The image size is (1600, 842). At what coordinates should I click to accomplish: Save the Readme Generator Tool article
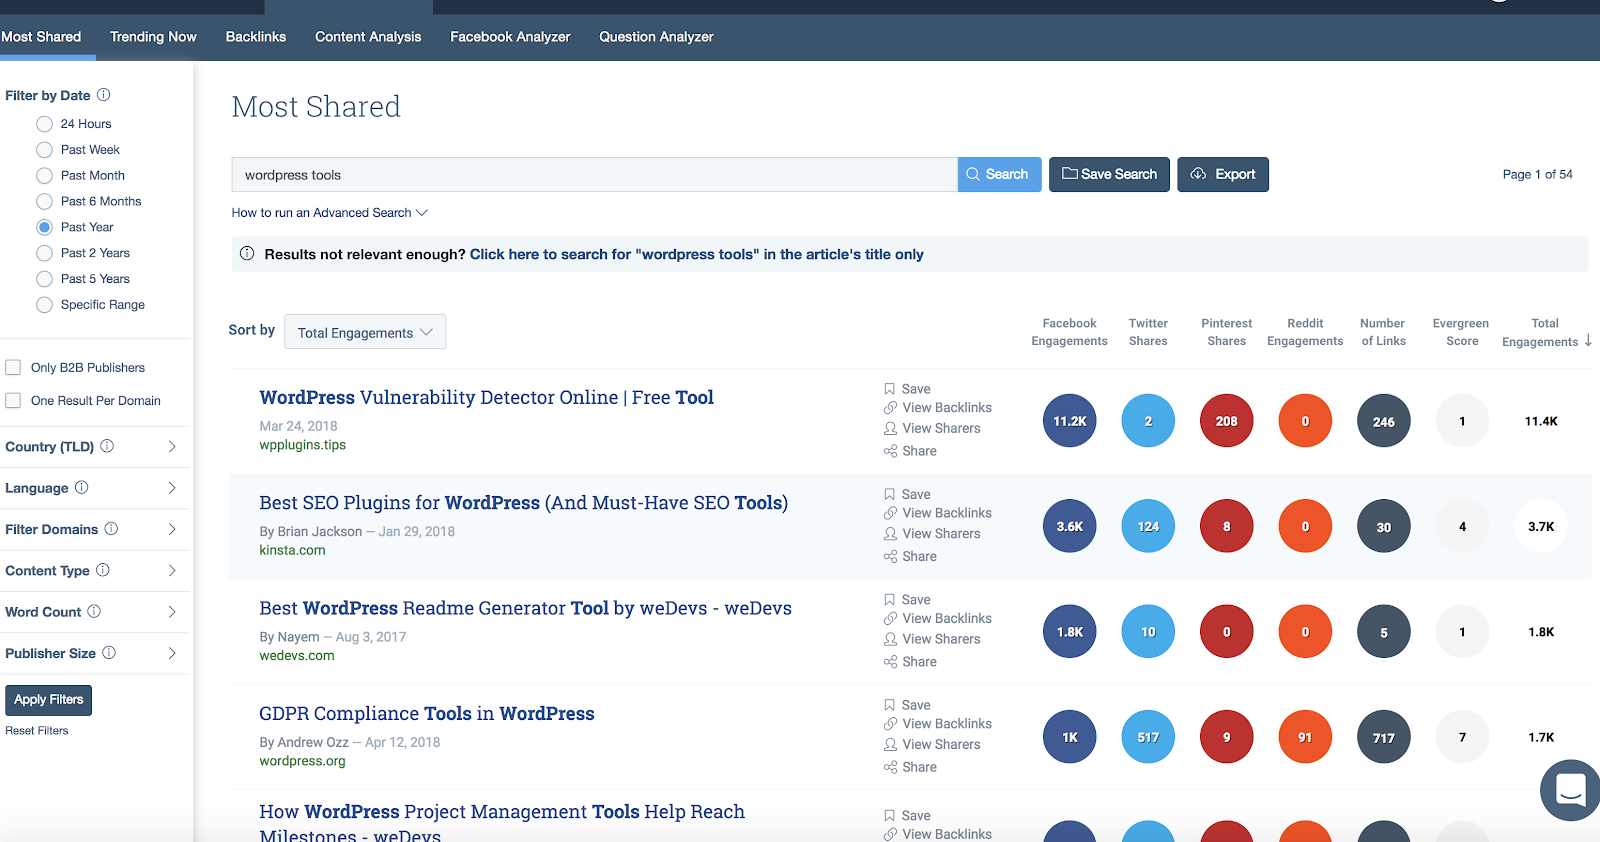pyautogui.click(x=907, y=600)
